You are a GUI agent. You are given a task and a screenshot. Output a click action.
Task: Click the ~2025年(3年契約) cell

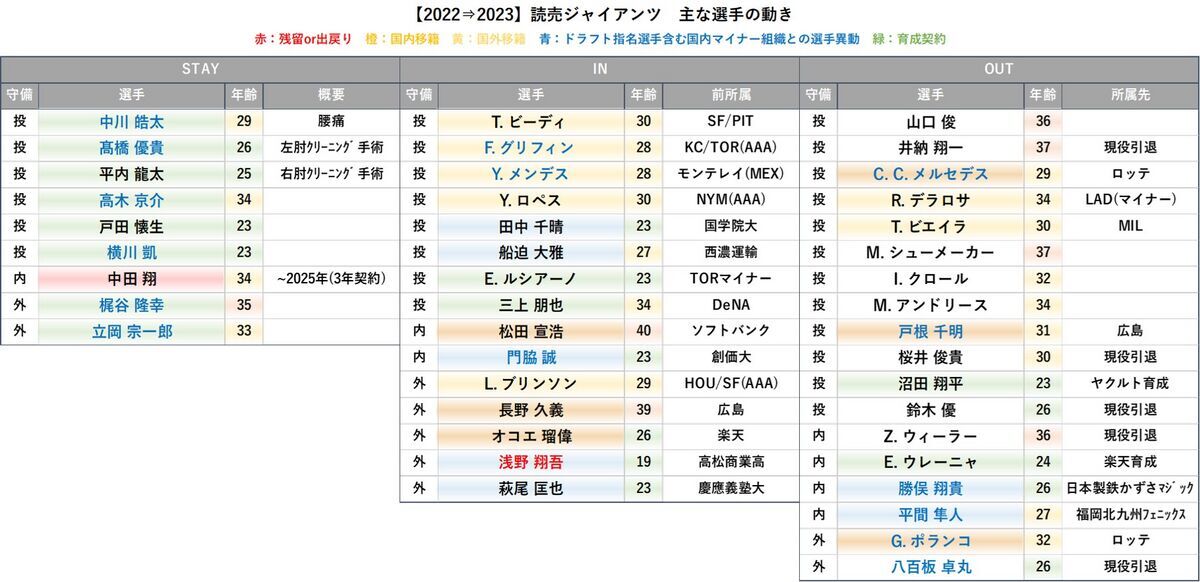tap(330, 279)
